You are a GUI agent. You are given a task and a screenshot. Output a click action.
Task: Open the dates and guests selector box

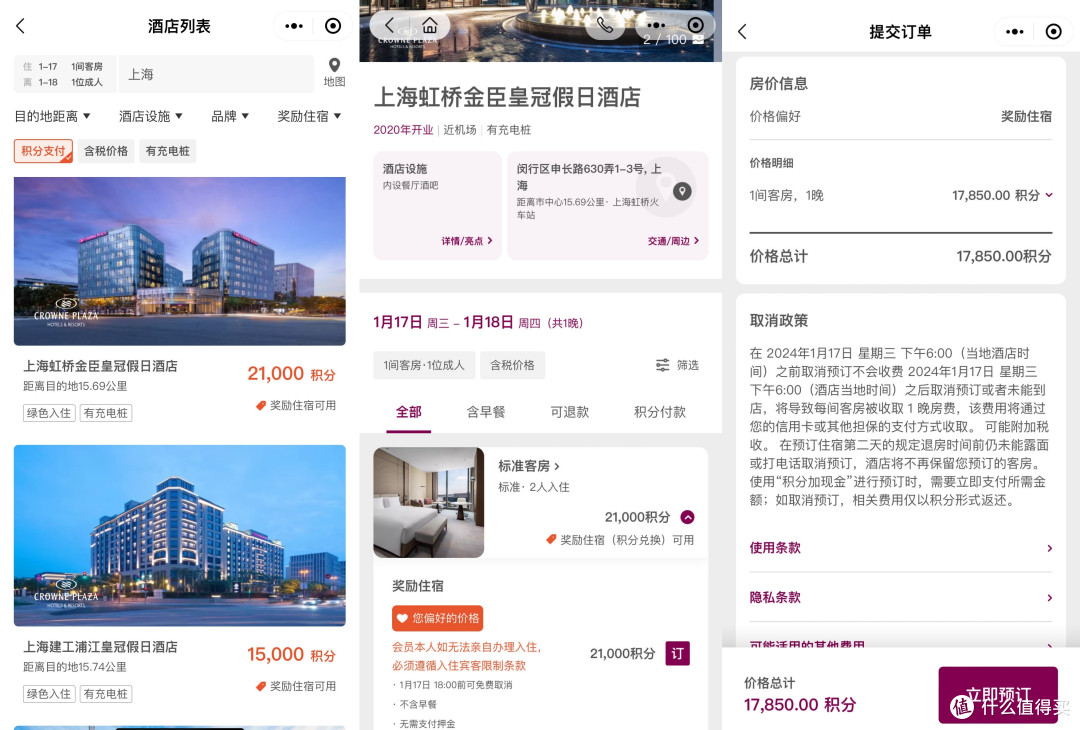point(65,74)
